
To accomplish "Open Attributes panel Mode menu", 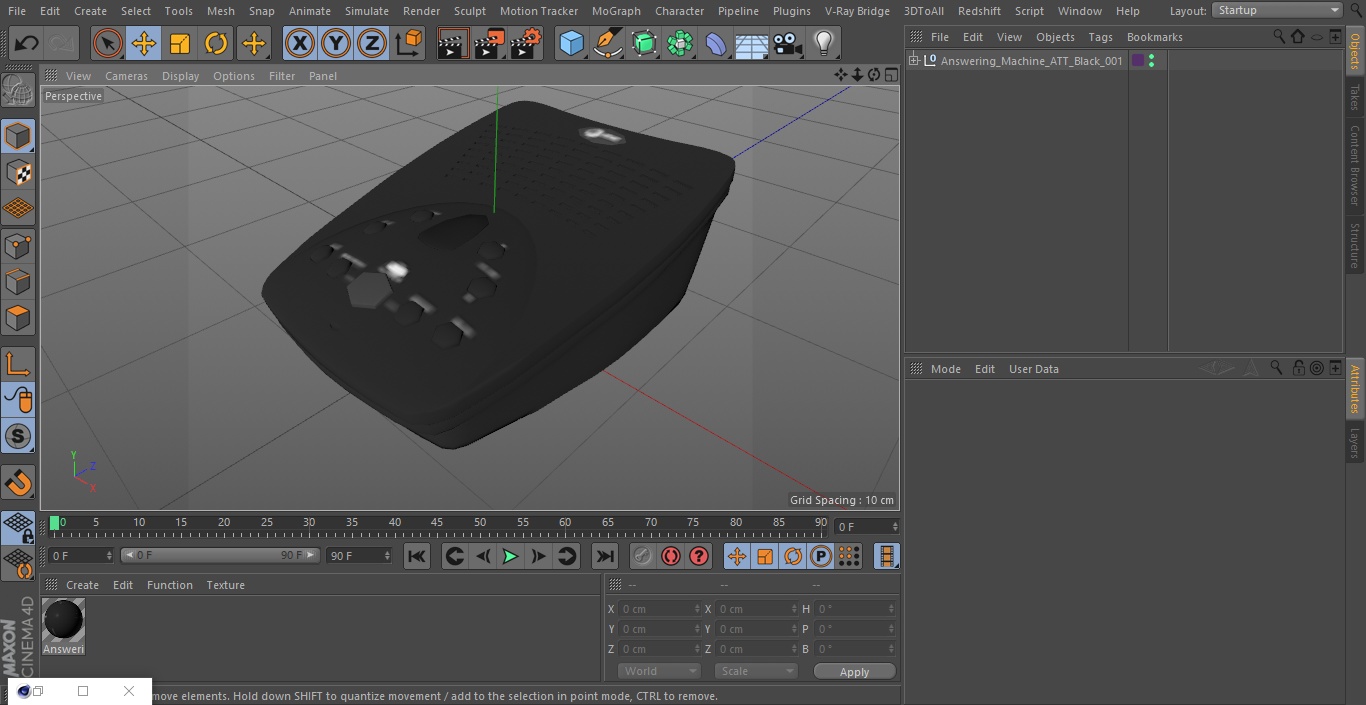I will pyautogui.click(x=945, y=369).
